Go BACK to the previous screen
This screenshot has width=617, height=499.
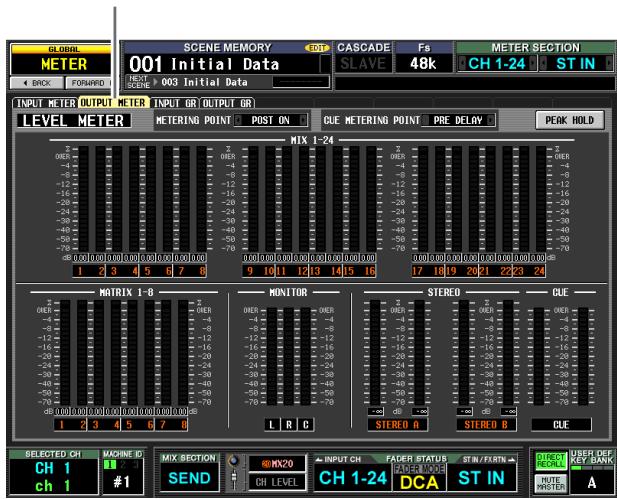pos(37,83)
